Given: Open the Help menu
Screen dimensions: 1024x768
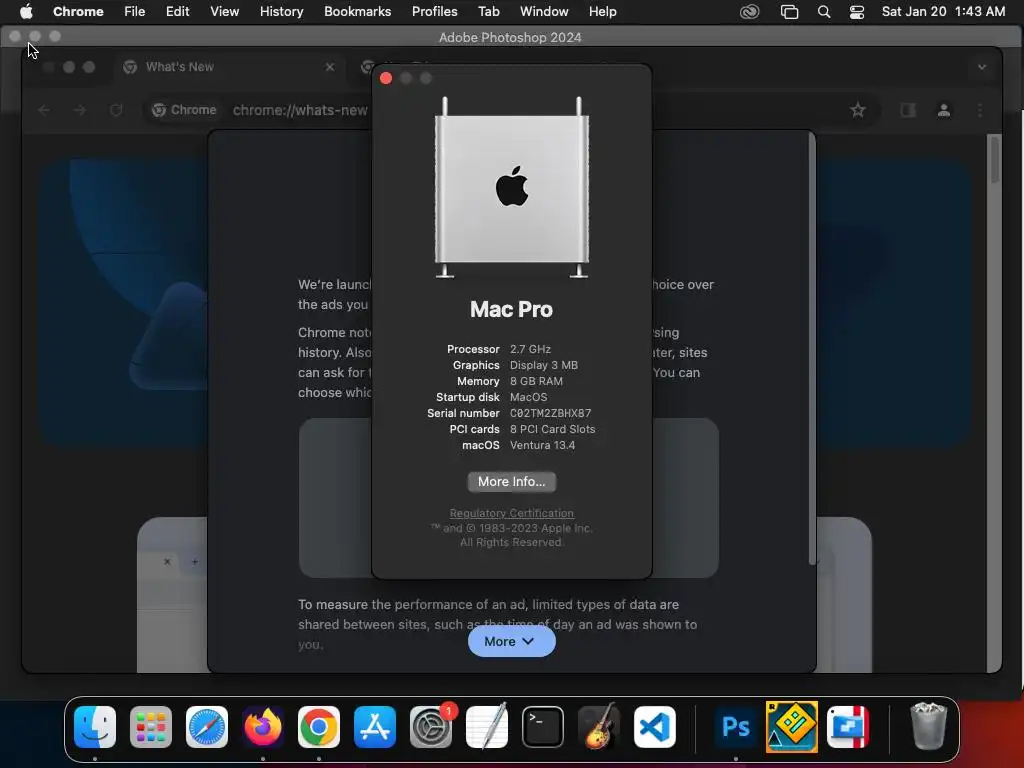Looking at the screenshot, I should (x=602, y=11).
